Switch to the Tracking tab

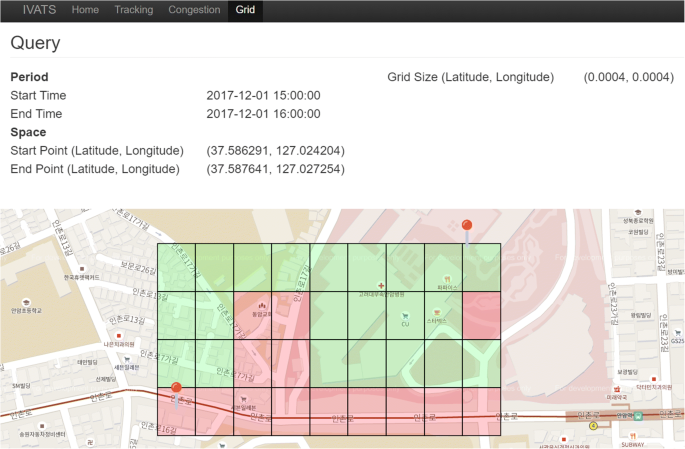pos(133,10)
